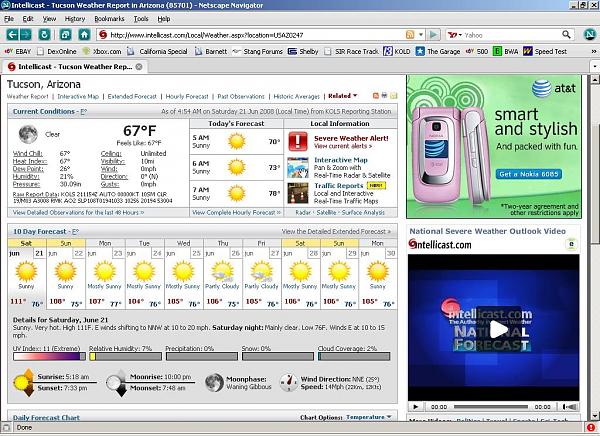Open the Interactive Map thumbnail icon
This screenshot has width=600, height=436.
coord(298,166)
